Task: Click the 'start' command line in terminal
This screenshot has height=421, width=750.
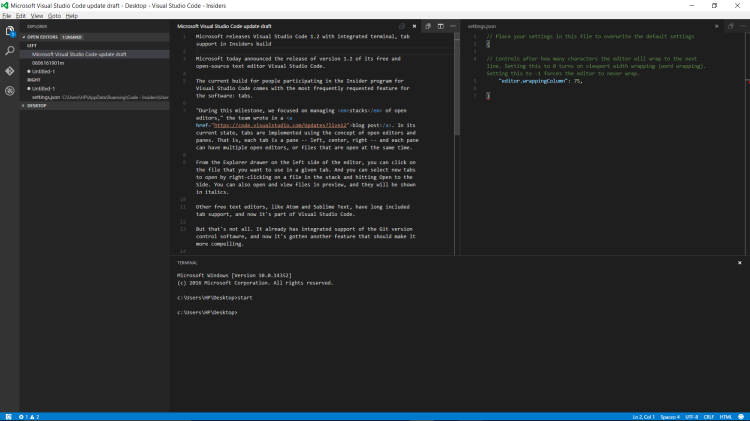Action: pyautogui.click(x=214, y=298)
